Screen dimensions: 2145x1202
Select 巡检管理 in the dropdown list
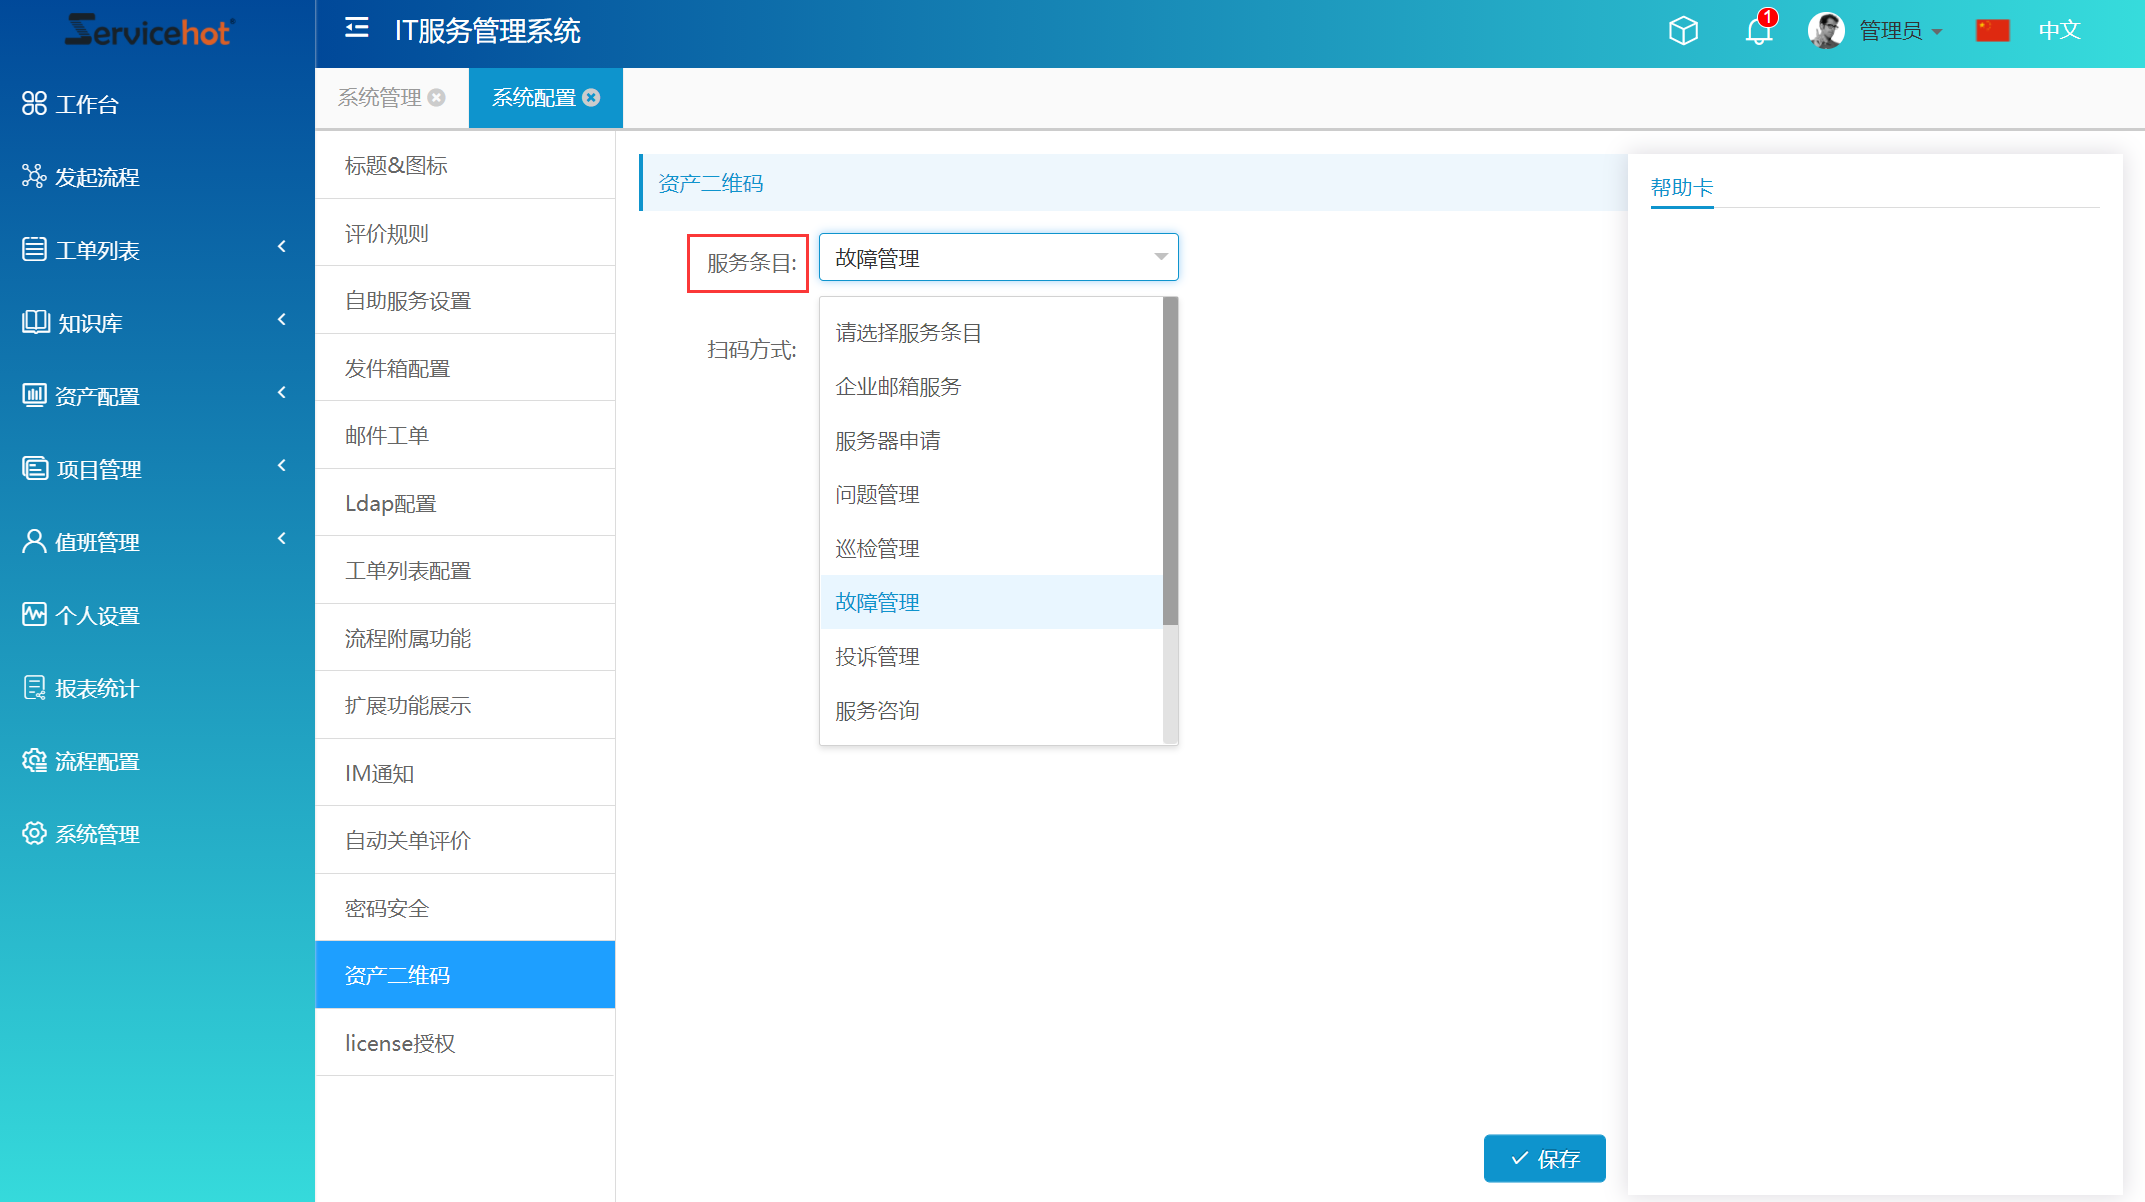point(878,549)
